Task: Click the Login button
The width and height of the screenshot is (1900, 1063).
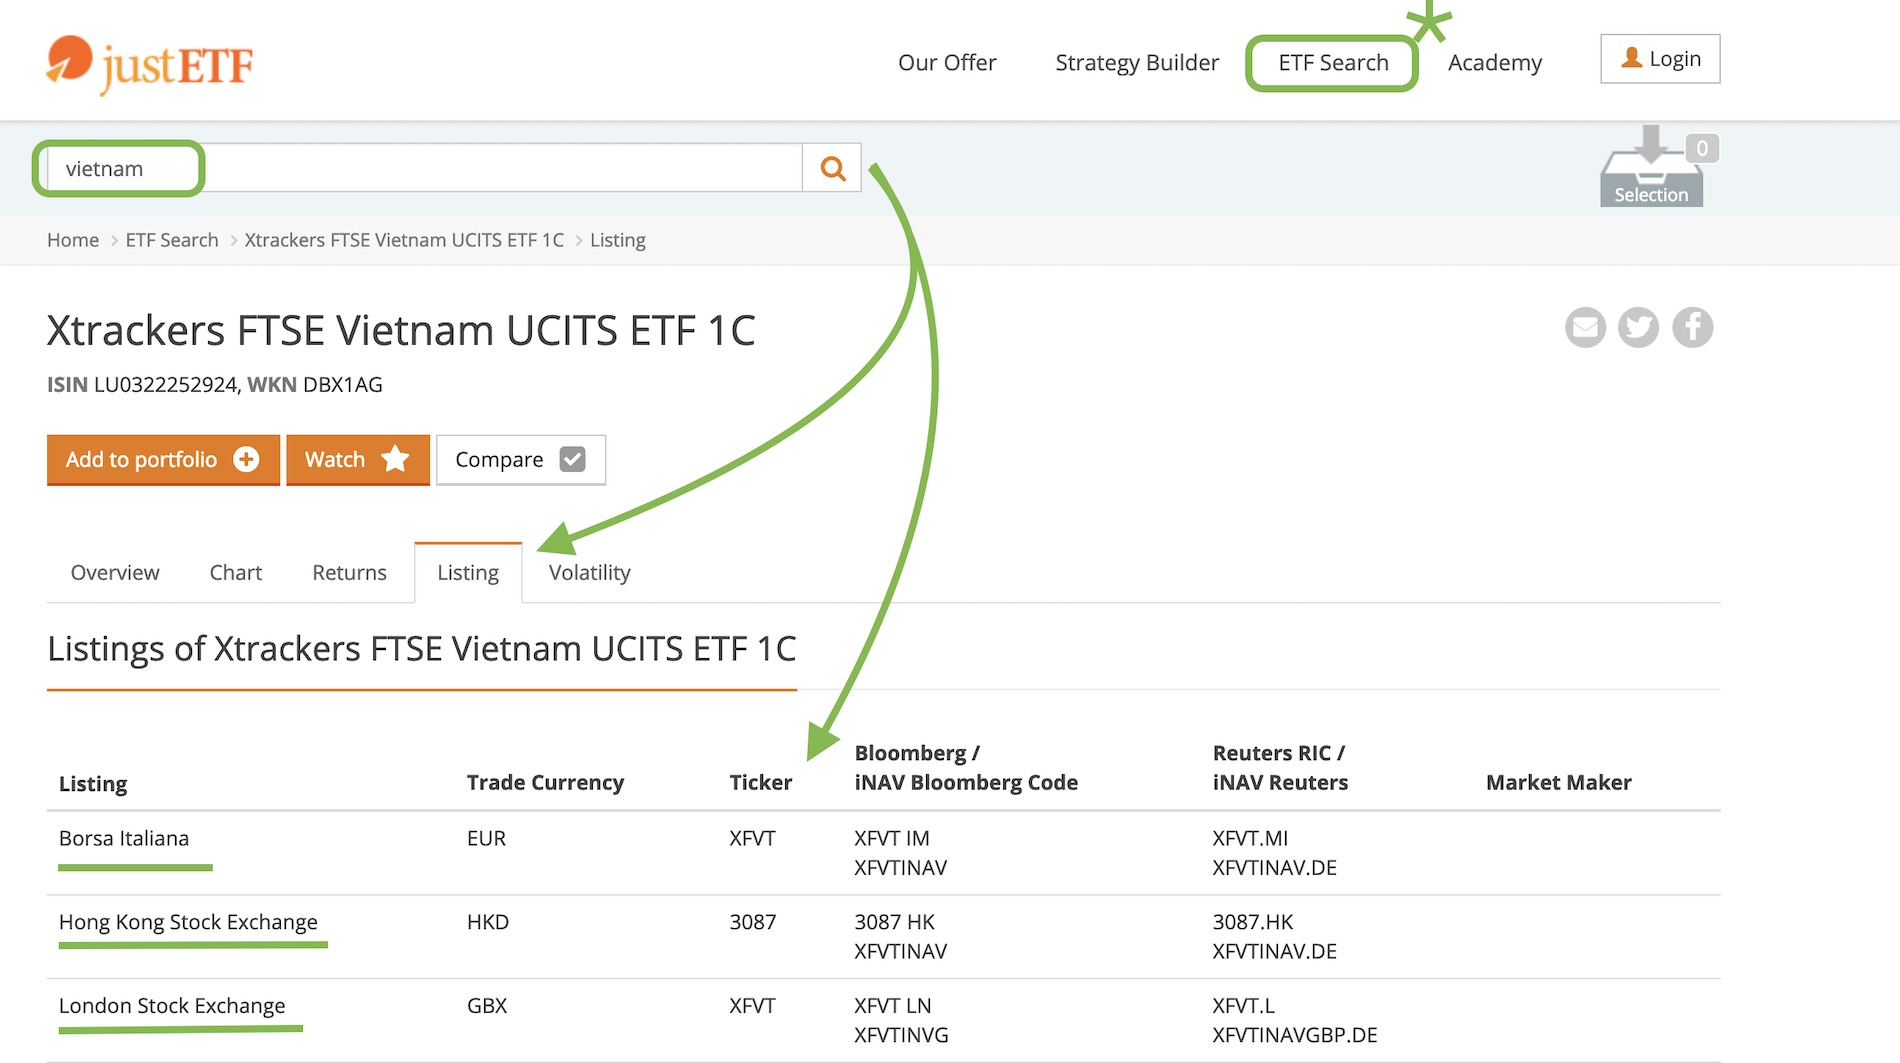Action: click(1660, 59)
